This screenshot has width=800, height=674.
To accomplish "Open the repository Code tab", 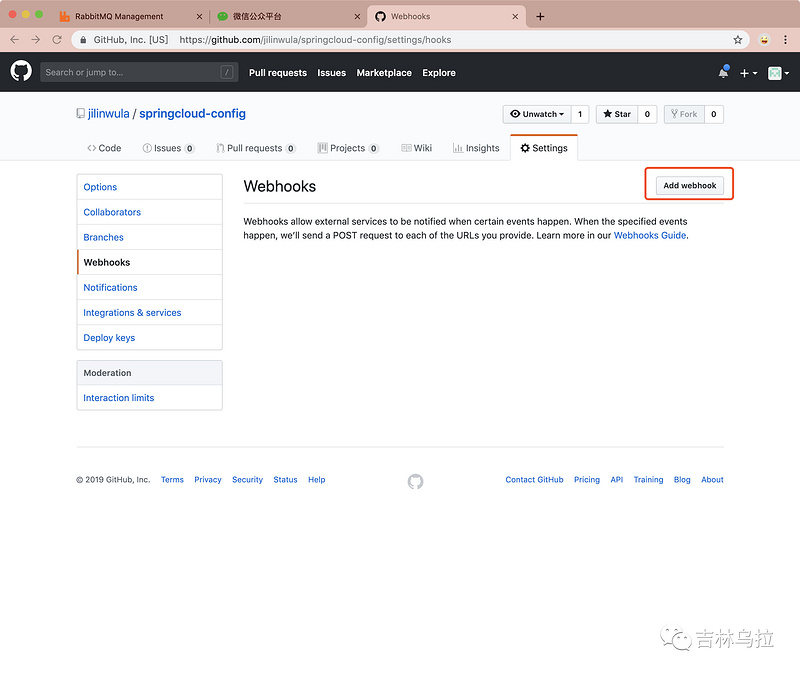I will (x=104, y=148).
